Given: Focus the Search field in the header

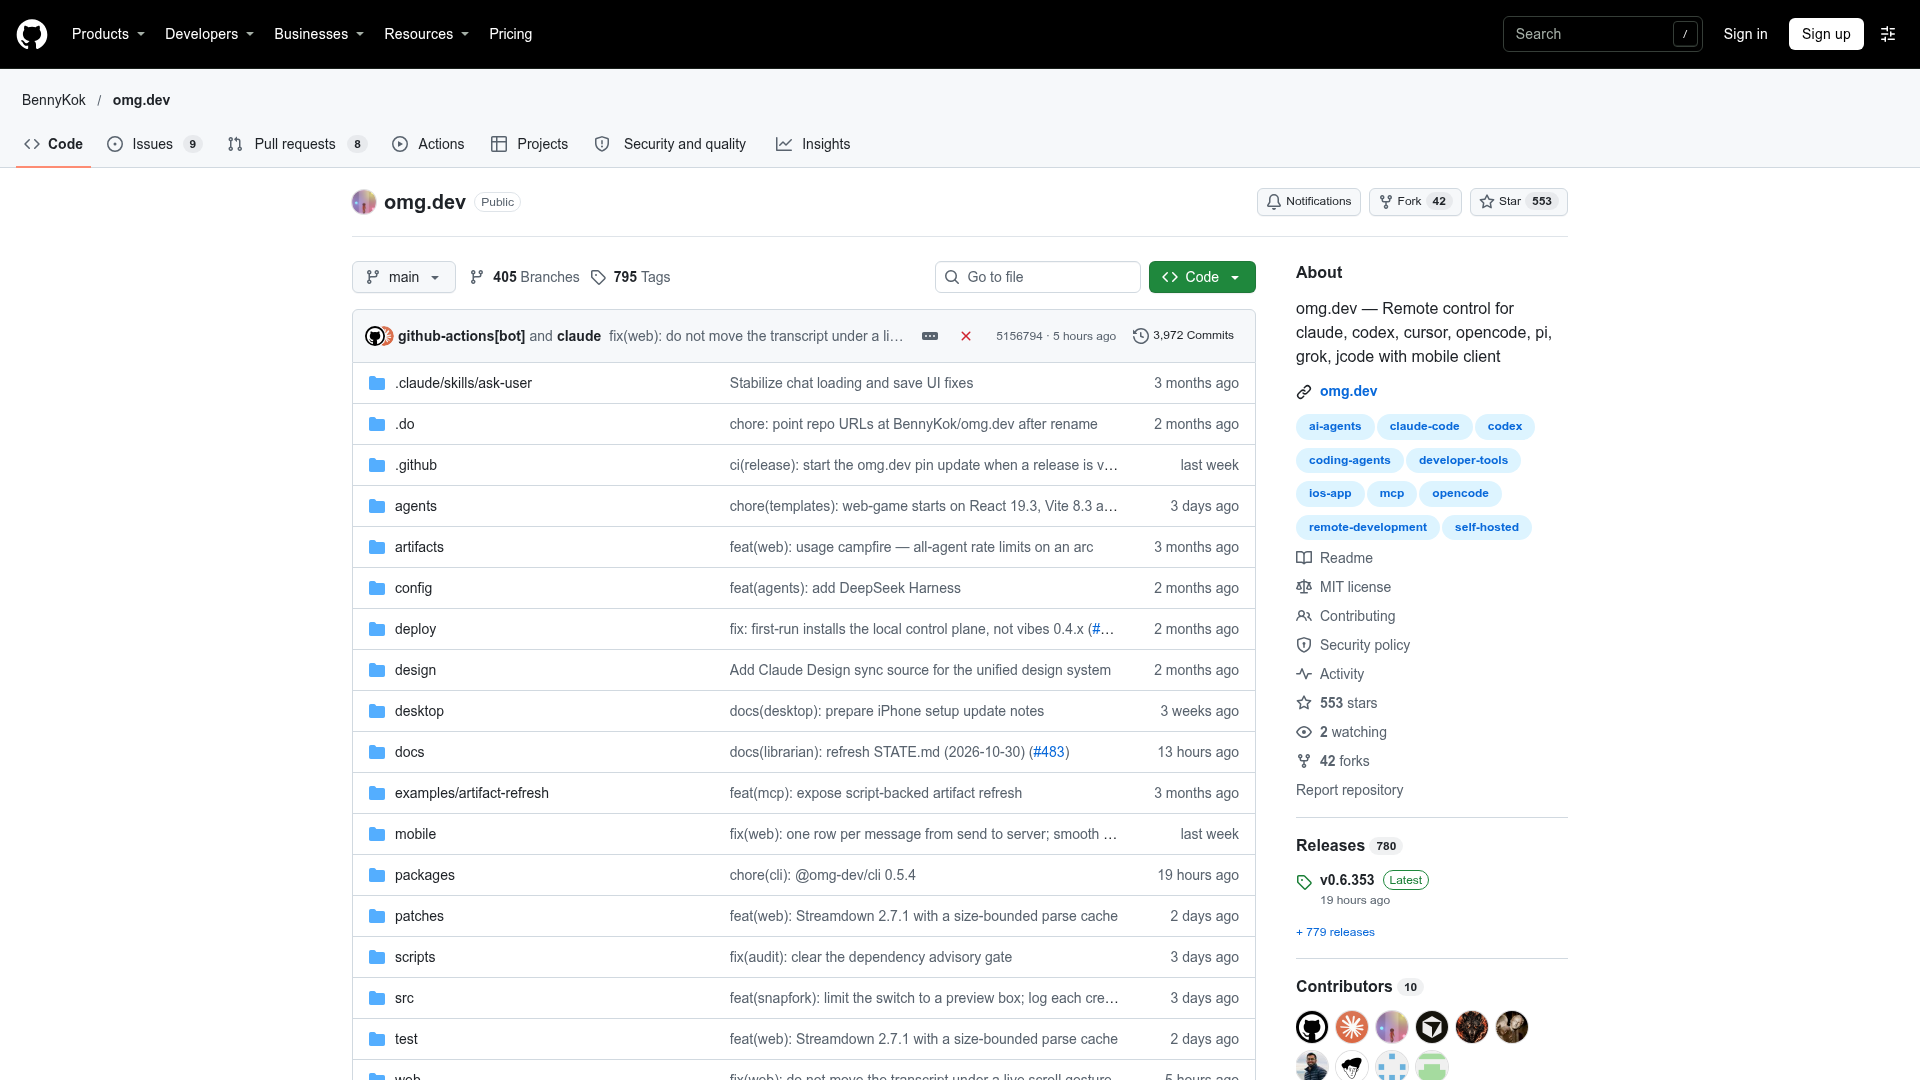Looking at the screenshot, I should (x=1602, y=34).
